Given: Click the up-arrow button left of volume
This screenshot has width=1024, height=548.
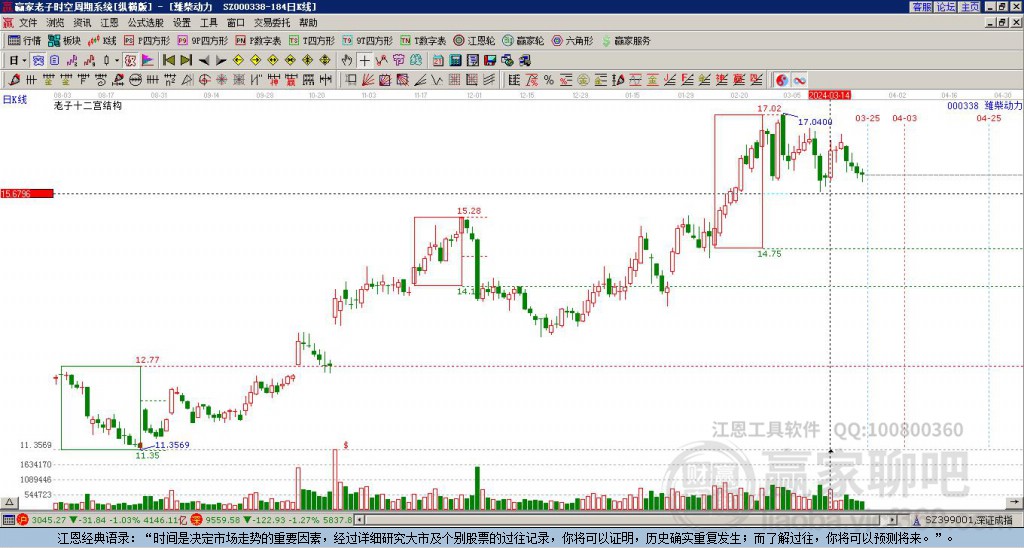Looking at the screenshot, I should pyautogui.click(x=8, y=502).
